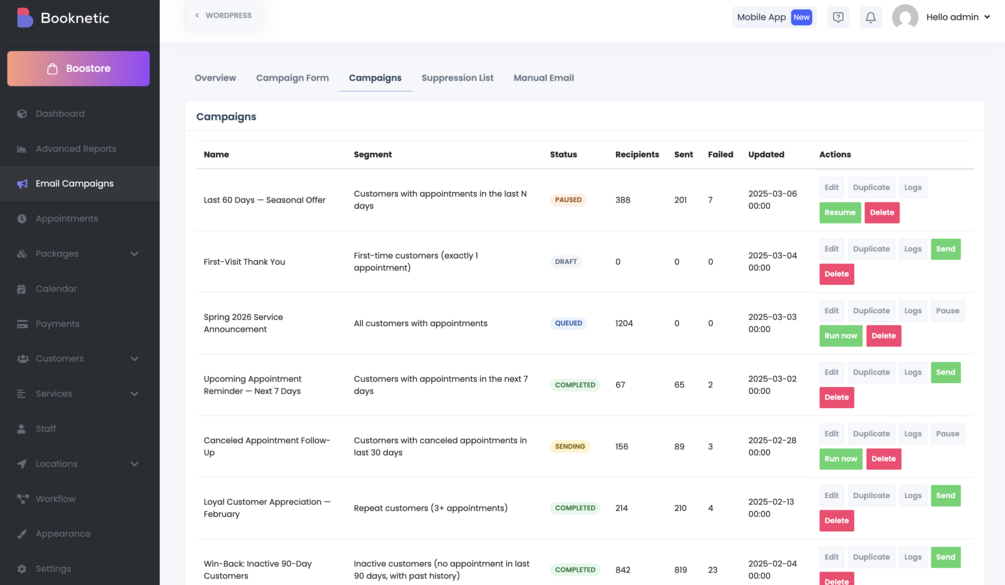The image size is (1005, 585).
Task: Expand the Customers sidebar submenu
Action: click(x=134, y=359)
